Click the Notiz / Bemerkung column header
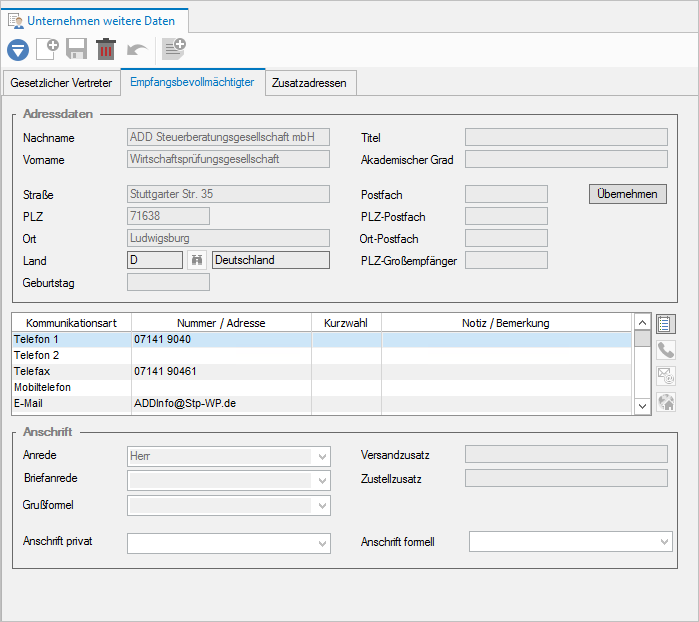Image resolution: width=699 pixels, height=622 pixels. click(x=506, y=323)
